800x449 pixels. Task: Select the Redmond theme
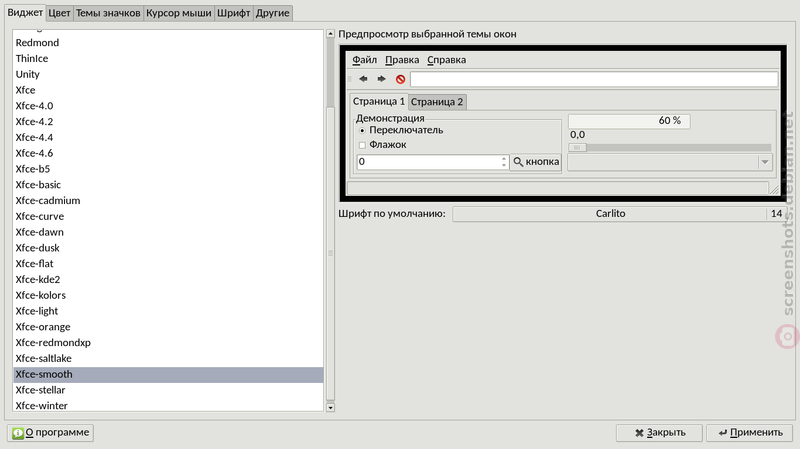point(168,43)
